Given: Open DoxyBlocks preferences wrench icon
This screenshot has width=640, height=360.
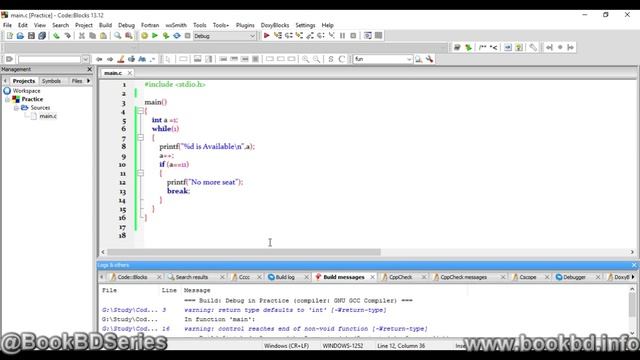Looking at the screenshot, I should click(x=533, y=47).
